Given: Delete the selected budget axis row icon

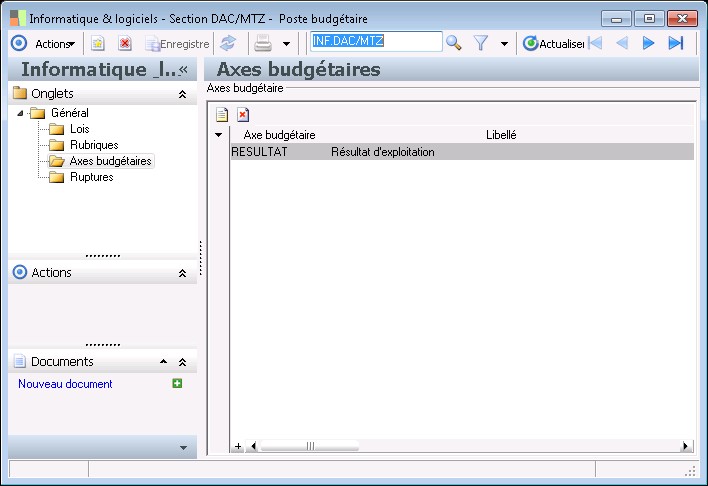Looking at the screenshot, I should 243,115.
